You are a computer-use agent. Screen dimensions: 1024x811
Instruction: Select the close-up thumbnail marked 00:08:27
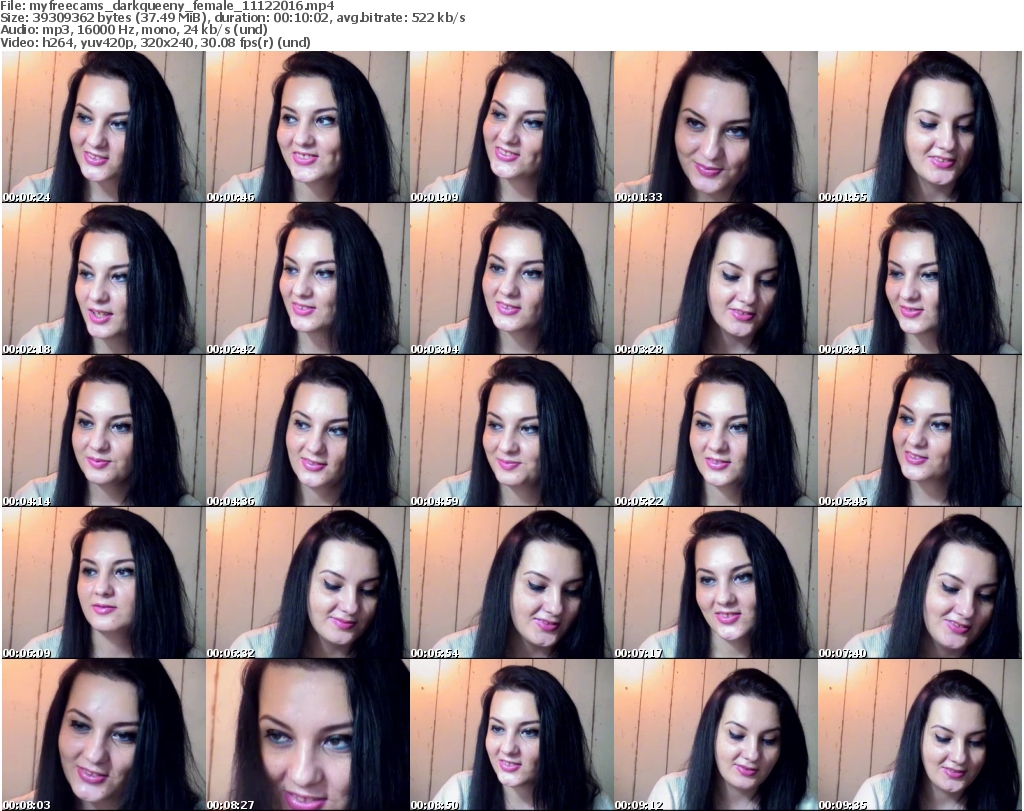(x=307, y=735)
